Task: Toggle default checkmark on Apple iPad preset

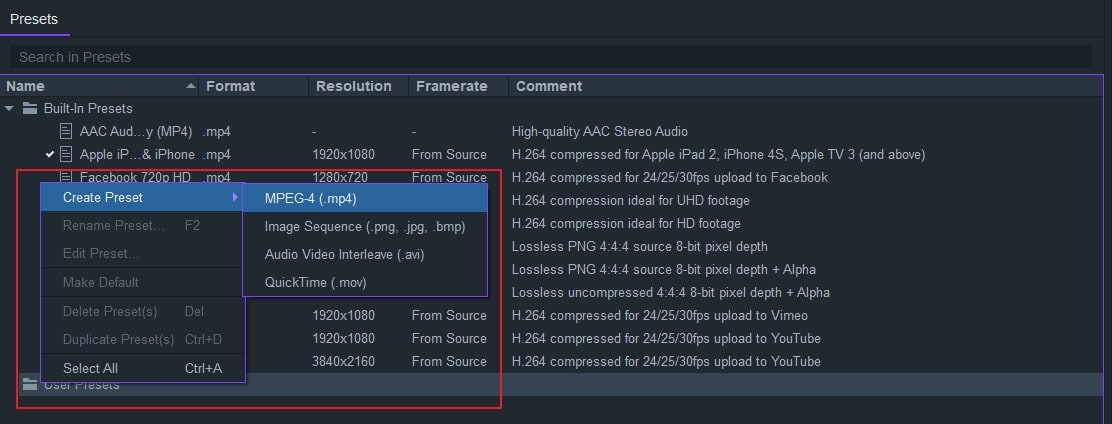Action: click(x=49, y=154)
